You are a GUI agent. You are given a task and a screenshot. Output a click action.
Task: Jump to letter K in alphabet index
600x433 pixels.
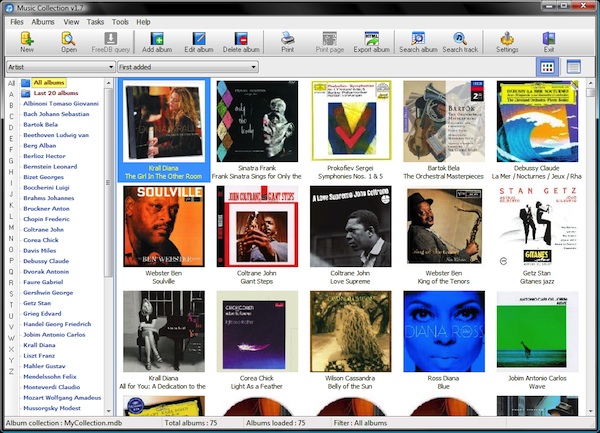point(11,205)
